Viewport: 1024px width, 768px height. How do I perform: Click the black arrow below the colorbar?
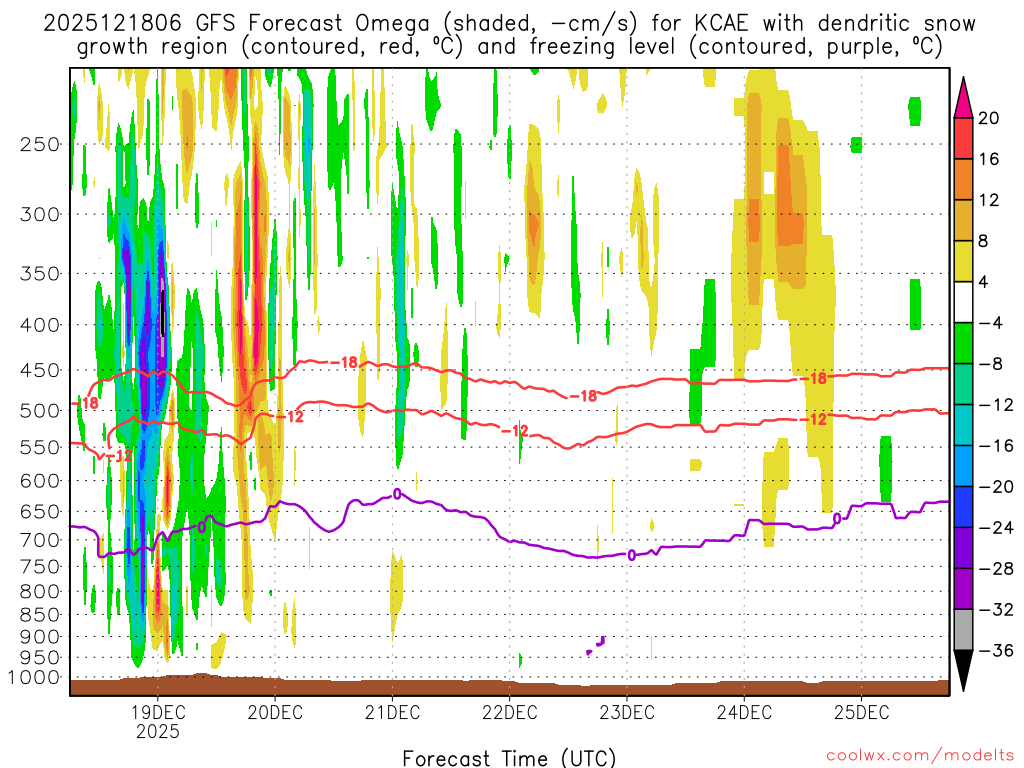tap(964, 671)
